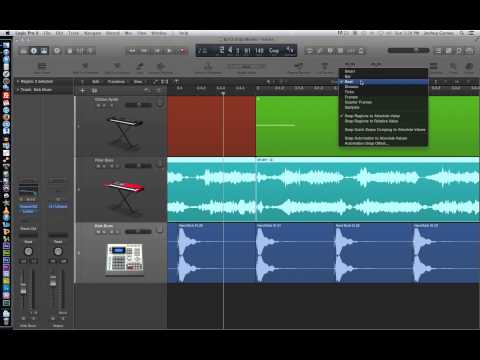Click the Fast Forward transport button
The width and height of the screenshot is (480, 360).
coord(144,51)
